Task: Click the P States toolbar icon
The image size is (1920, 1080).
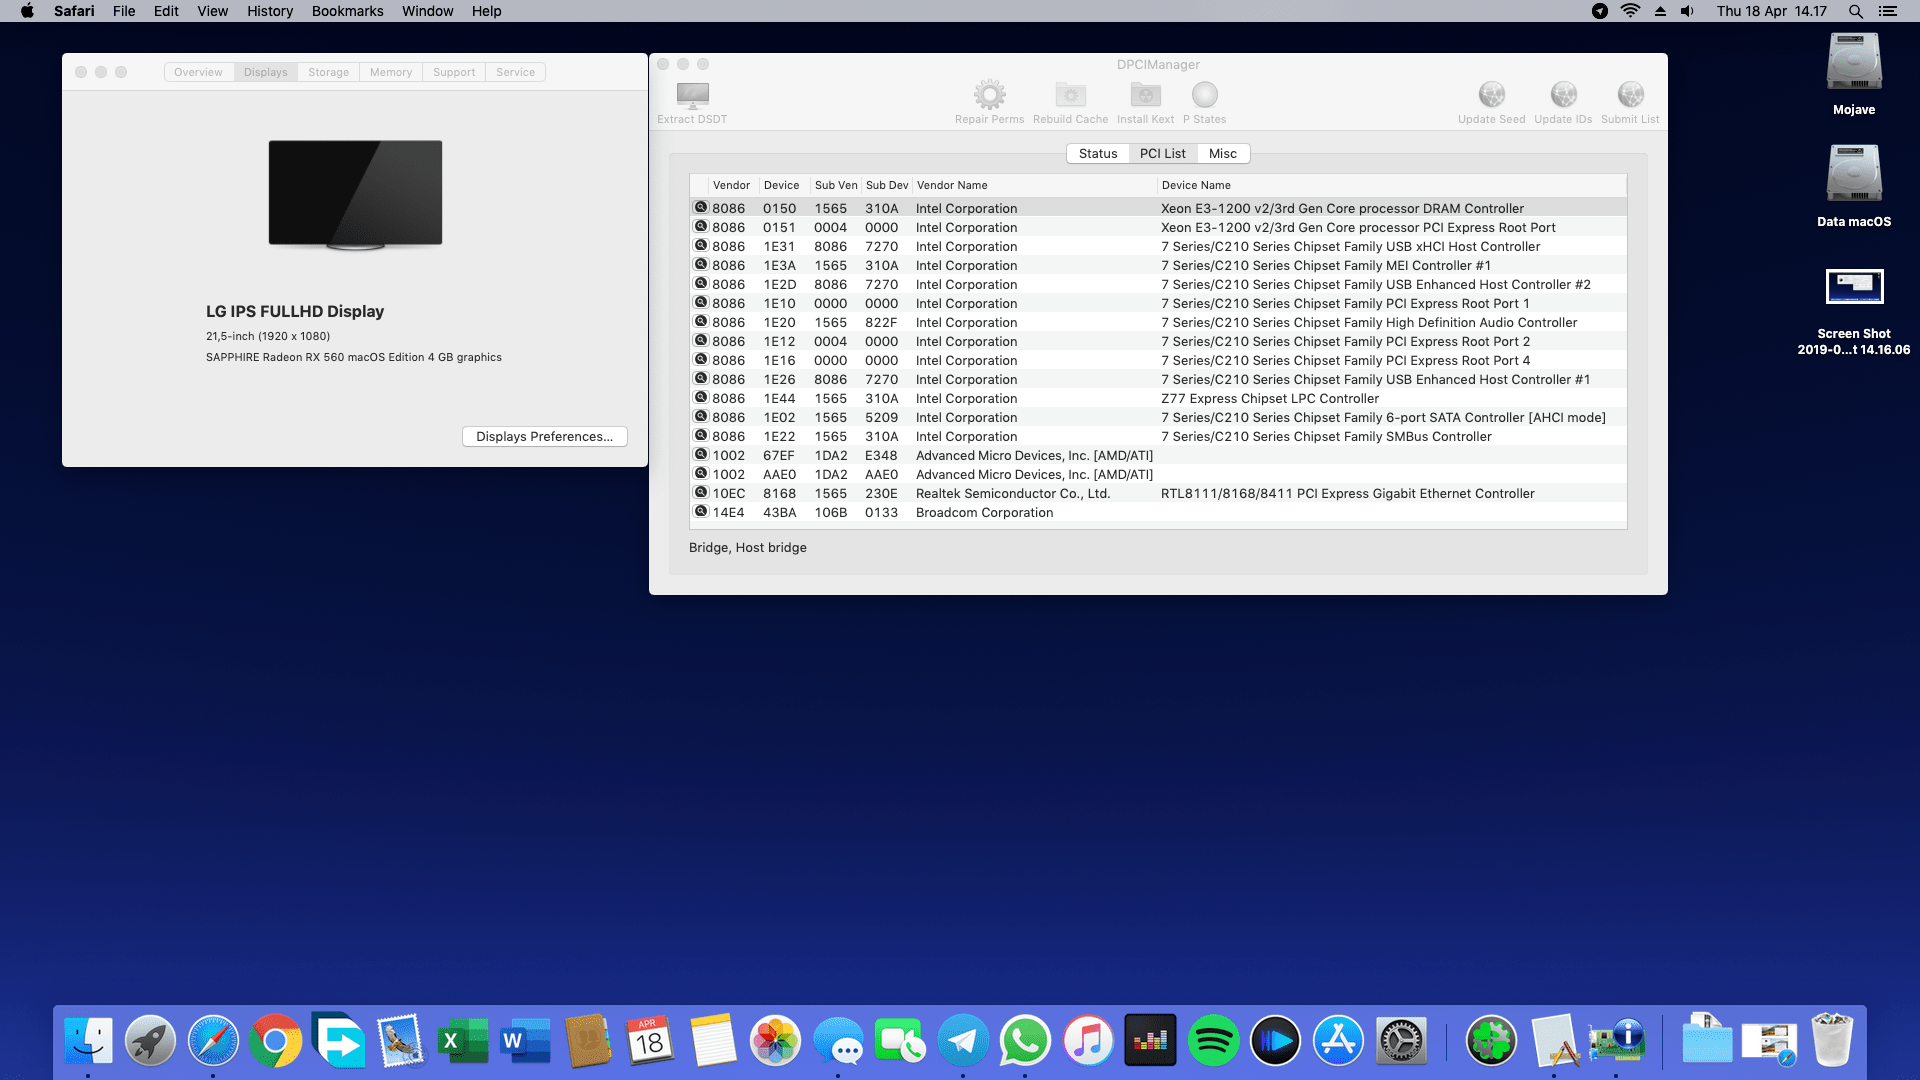Action: click(x=1204, y=96)
